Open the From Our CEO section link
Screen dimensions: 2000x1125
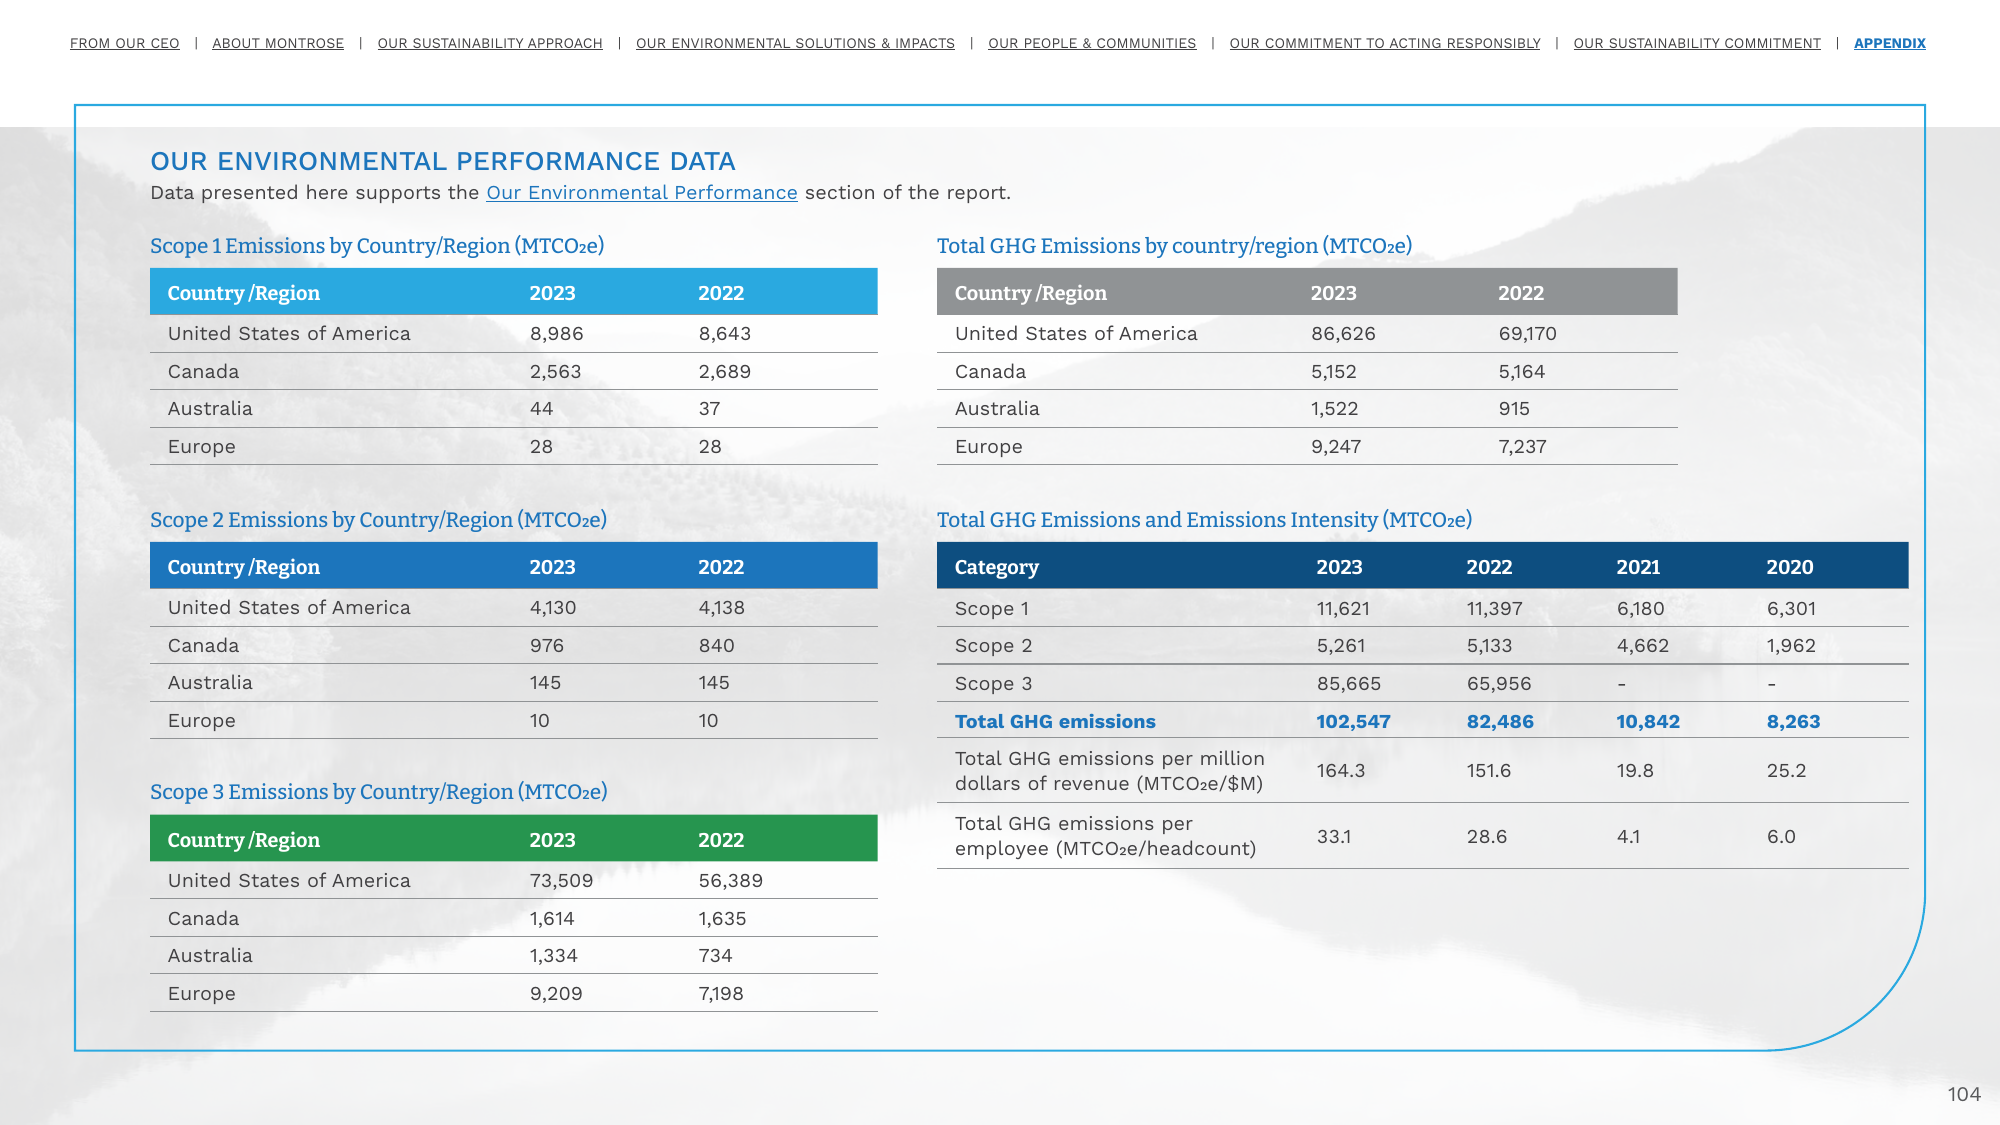[x=125, y=43]
